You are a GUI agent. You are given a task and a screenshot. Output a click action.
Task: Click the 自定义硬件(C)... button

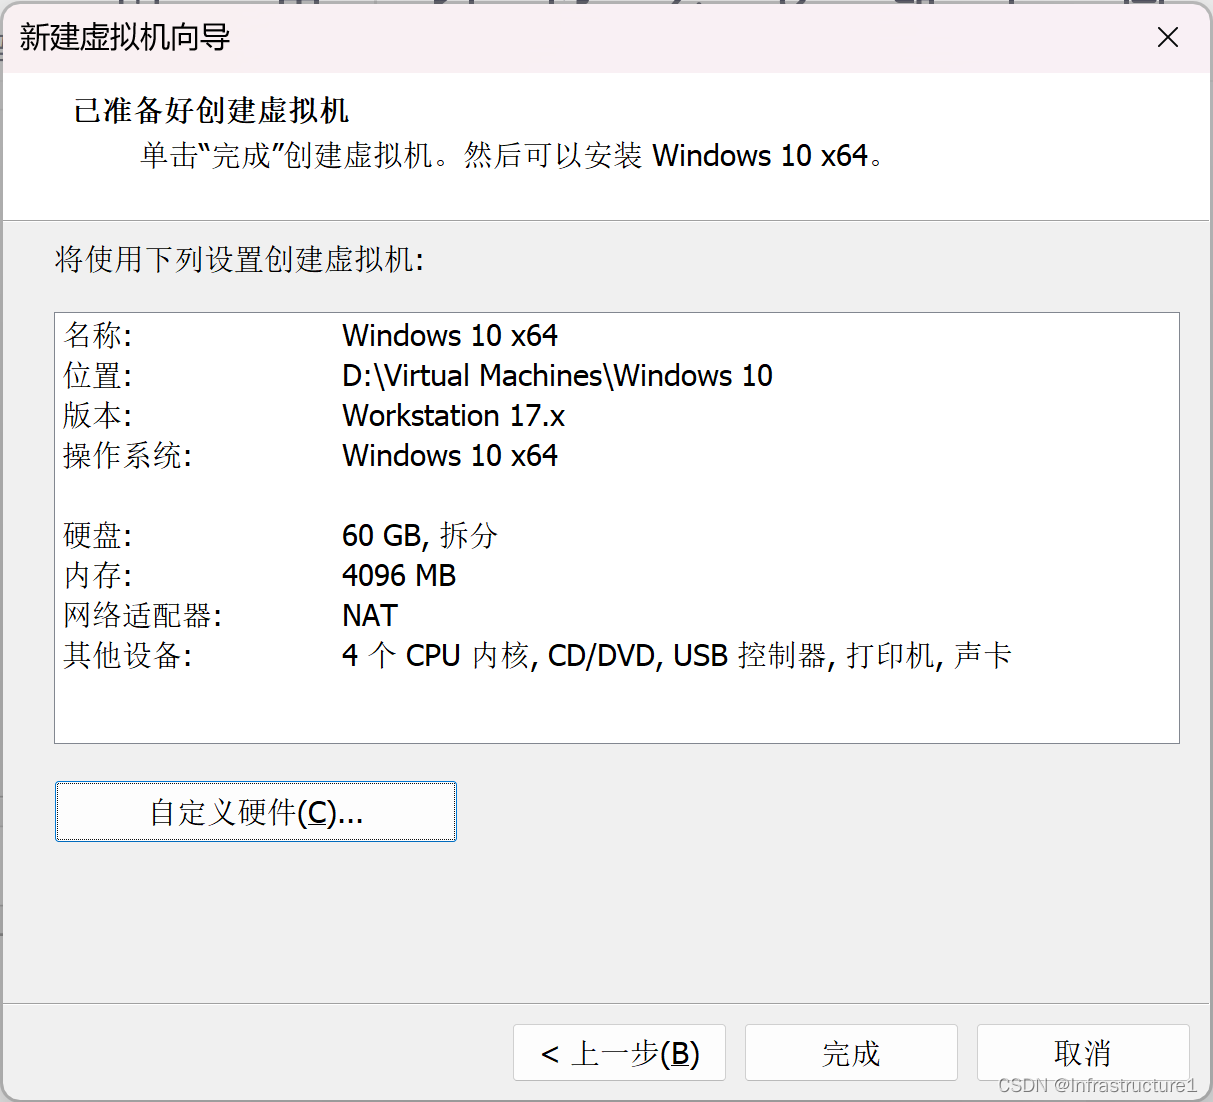[256, 812]
